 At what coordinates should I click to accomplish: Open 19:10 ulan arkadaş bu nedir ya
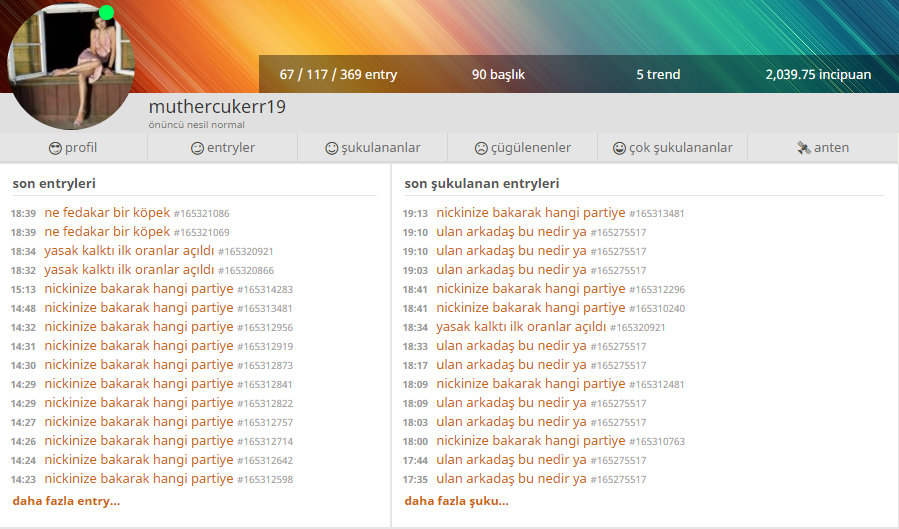pos(511,232)
